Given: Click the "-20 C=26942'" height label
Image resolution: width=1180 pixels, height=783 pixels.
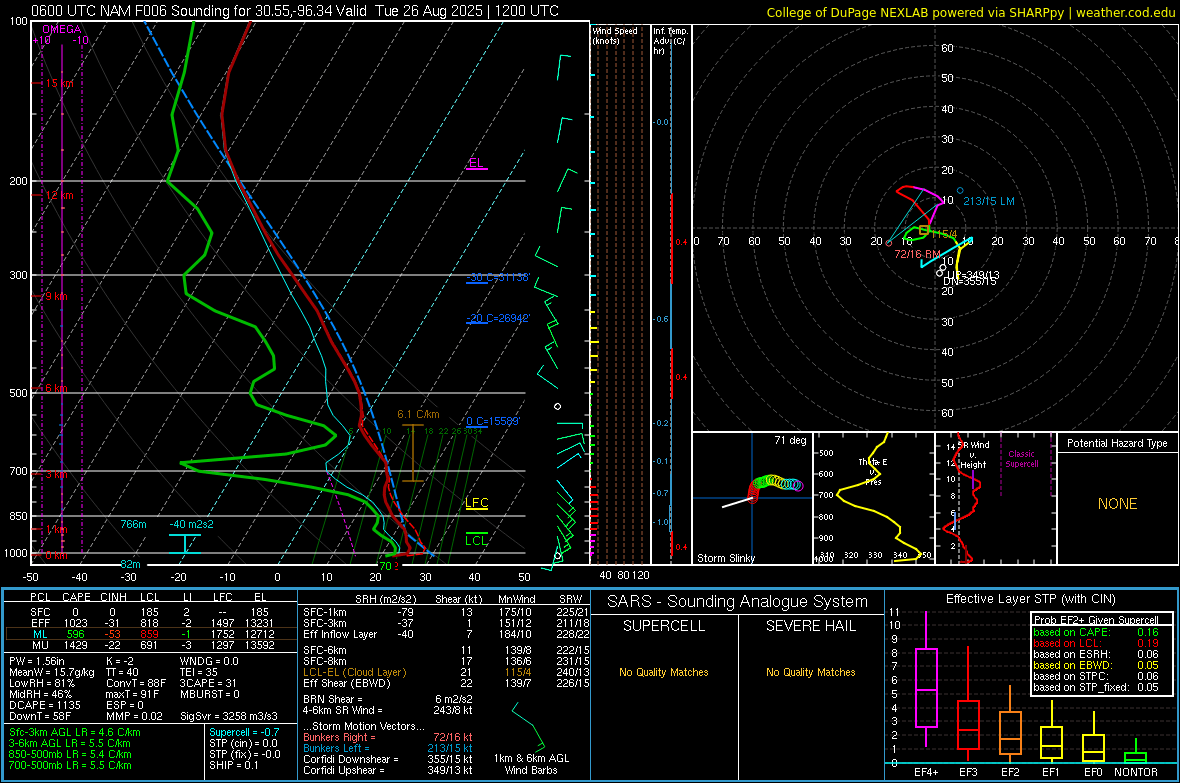Looking at the screenshot, I should [498, 318].
